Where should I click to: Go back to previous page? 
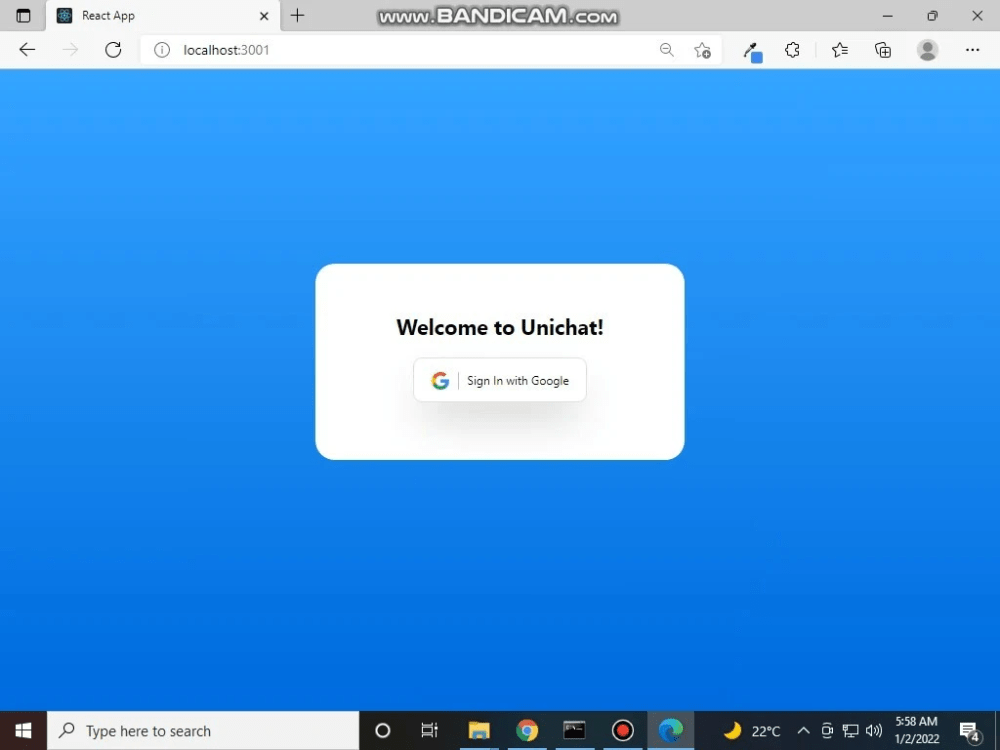27,50
